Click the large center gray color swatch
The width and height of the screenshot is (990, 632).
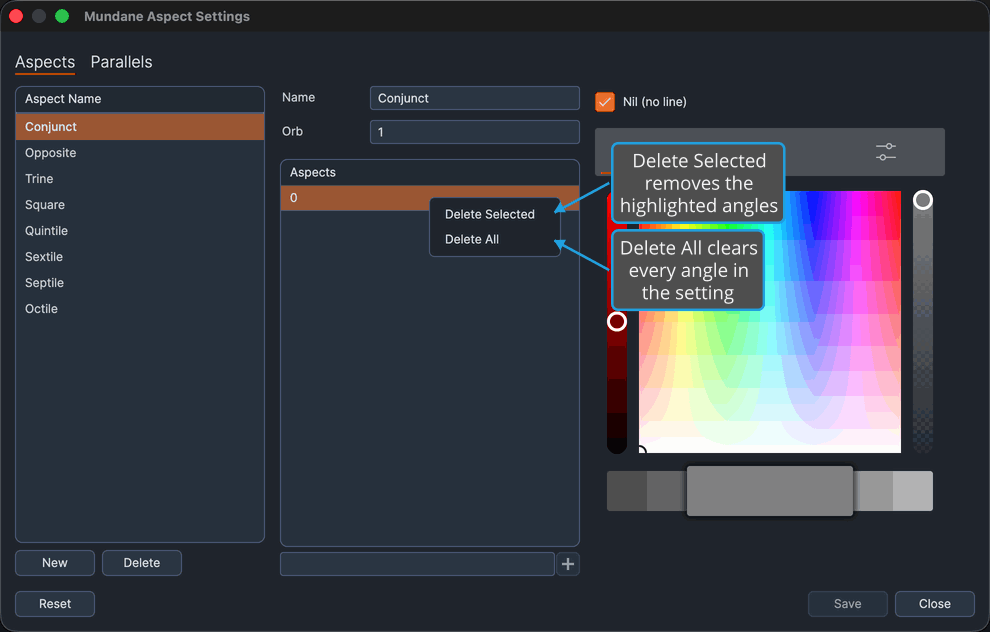coord(770,491)
